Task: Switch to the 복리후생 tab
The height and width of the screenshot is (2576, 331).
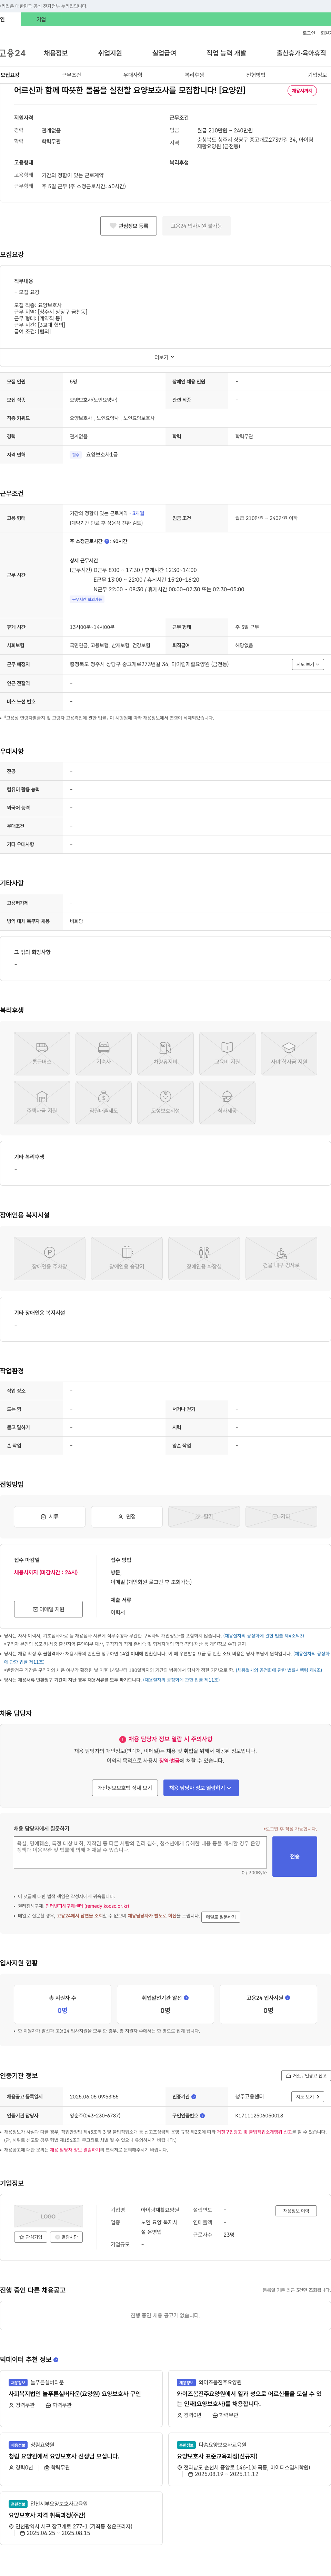Action: point(194,75)
